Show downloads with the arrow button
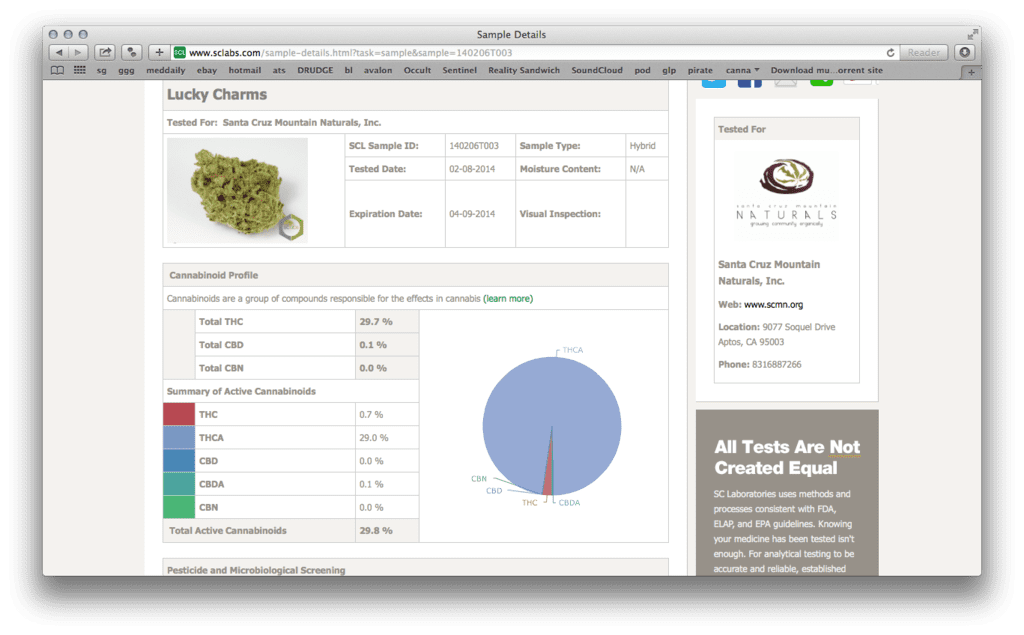 coord(965,52)
